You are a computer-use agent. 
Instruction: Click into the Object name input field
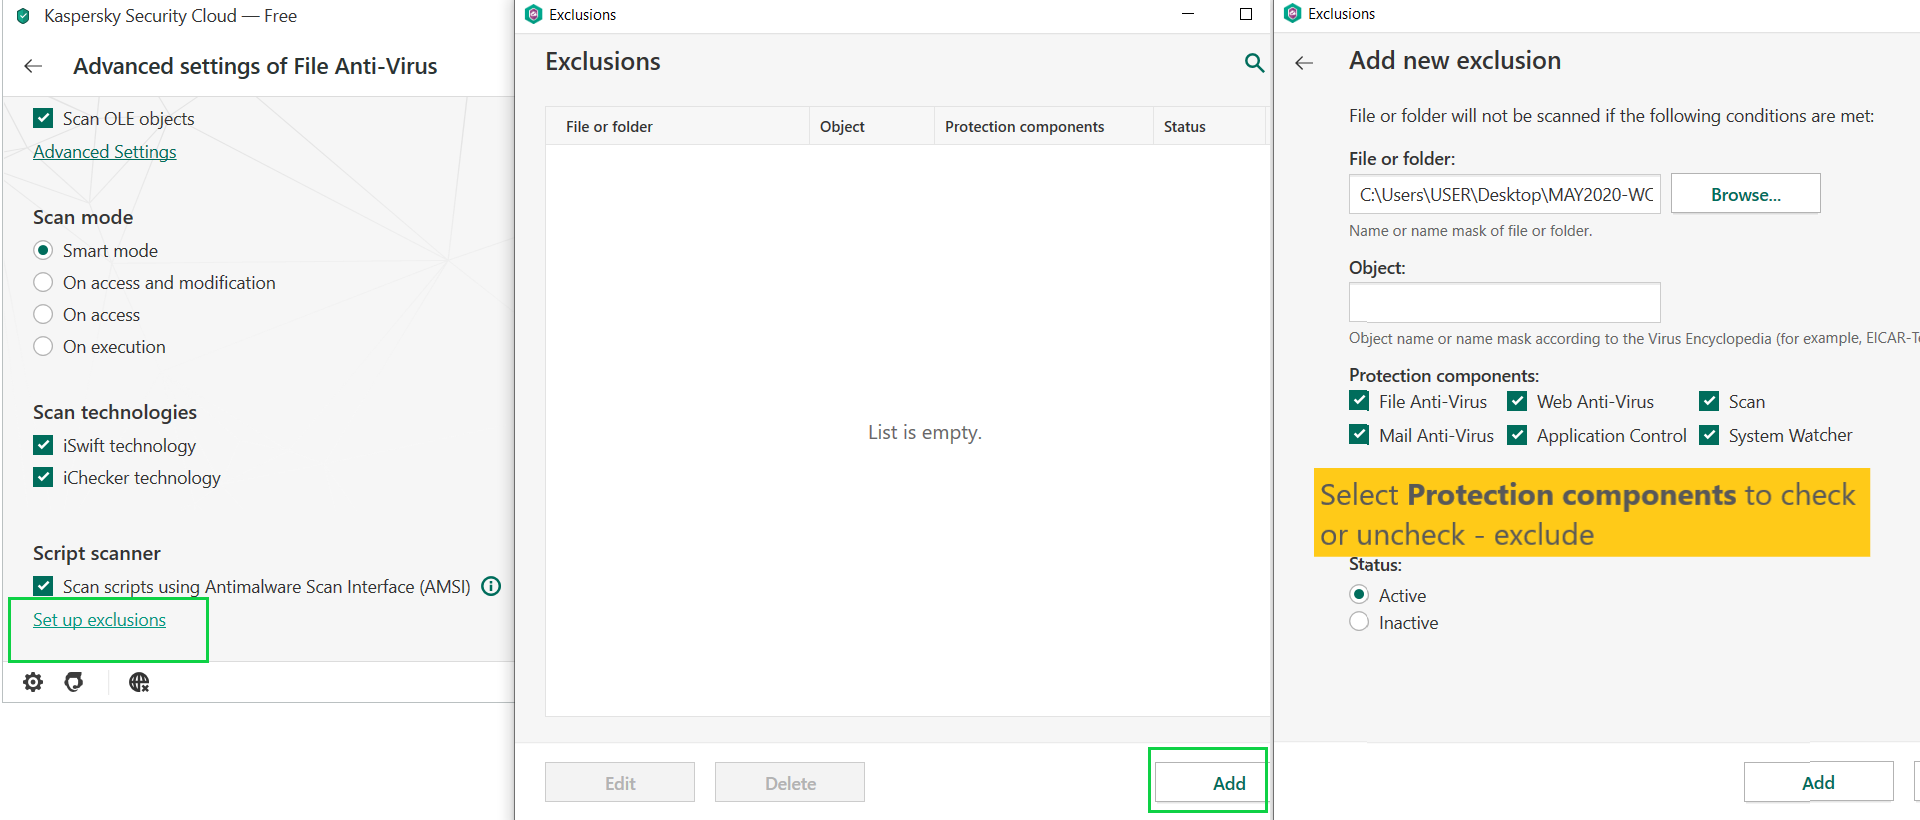pos(1504,302)
